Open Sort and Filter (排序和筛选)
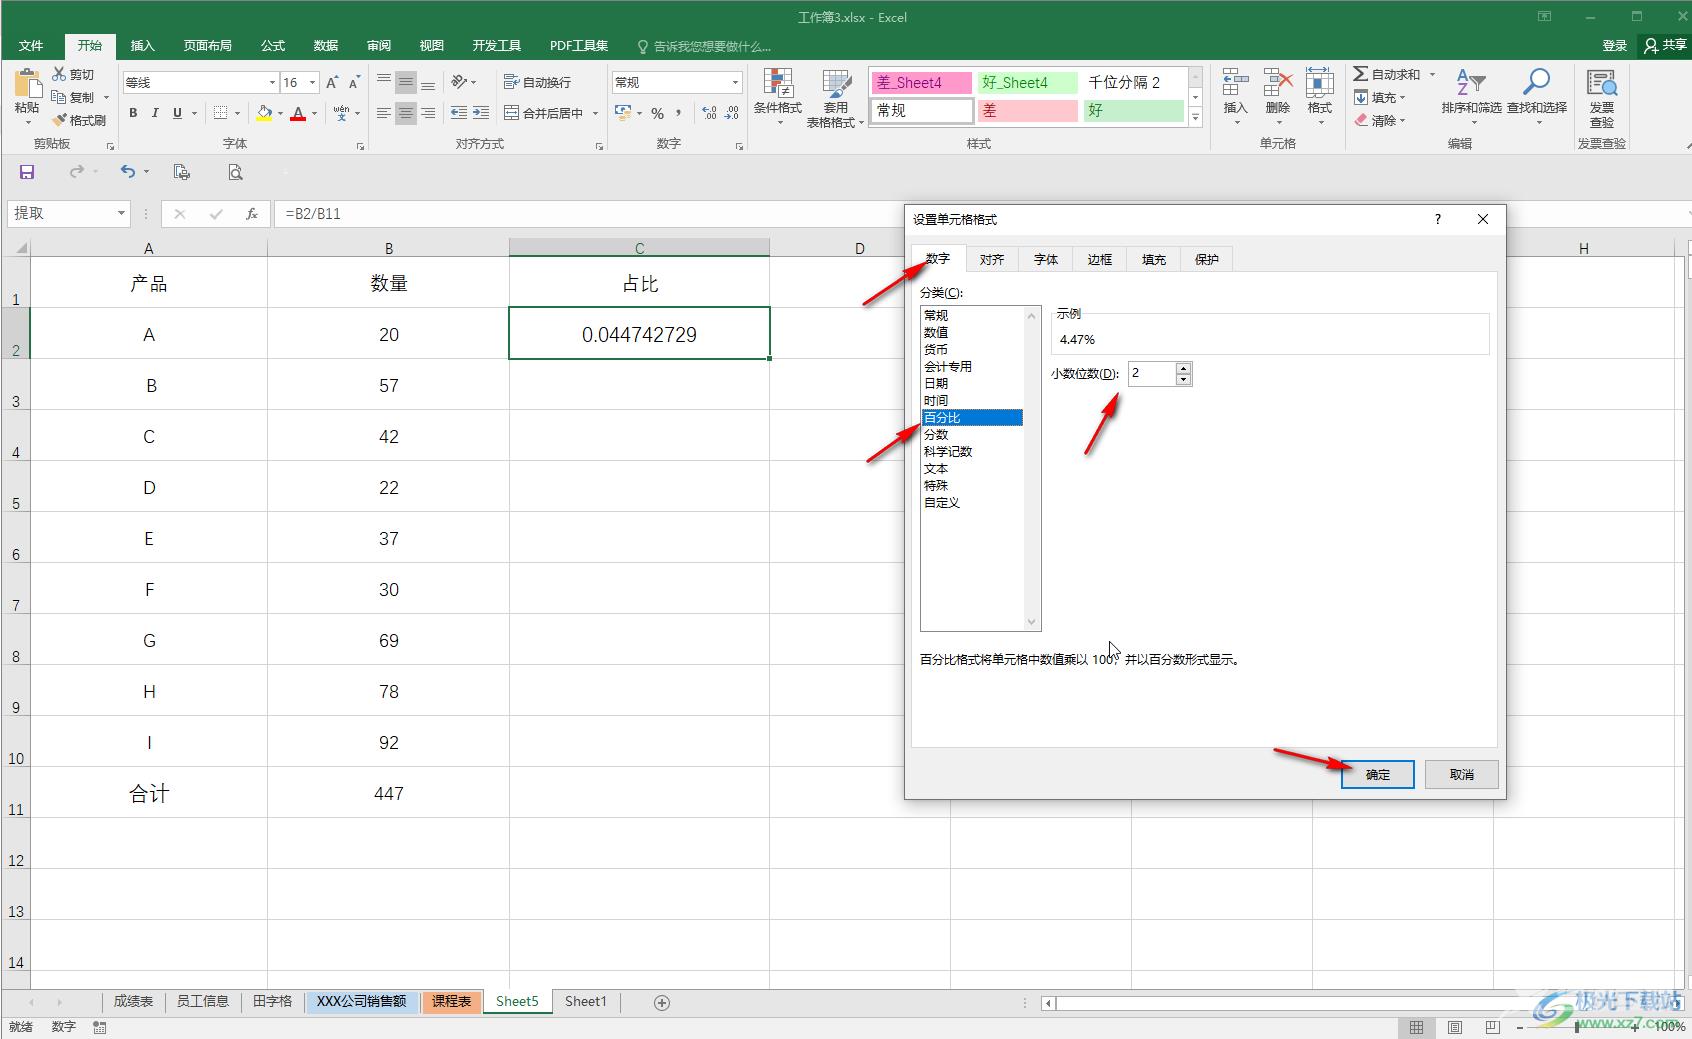Image resolution: width=1692 pixels, height=1039 pixels. [x=1471, y=95]
